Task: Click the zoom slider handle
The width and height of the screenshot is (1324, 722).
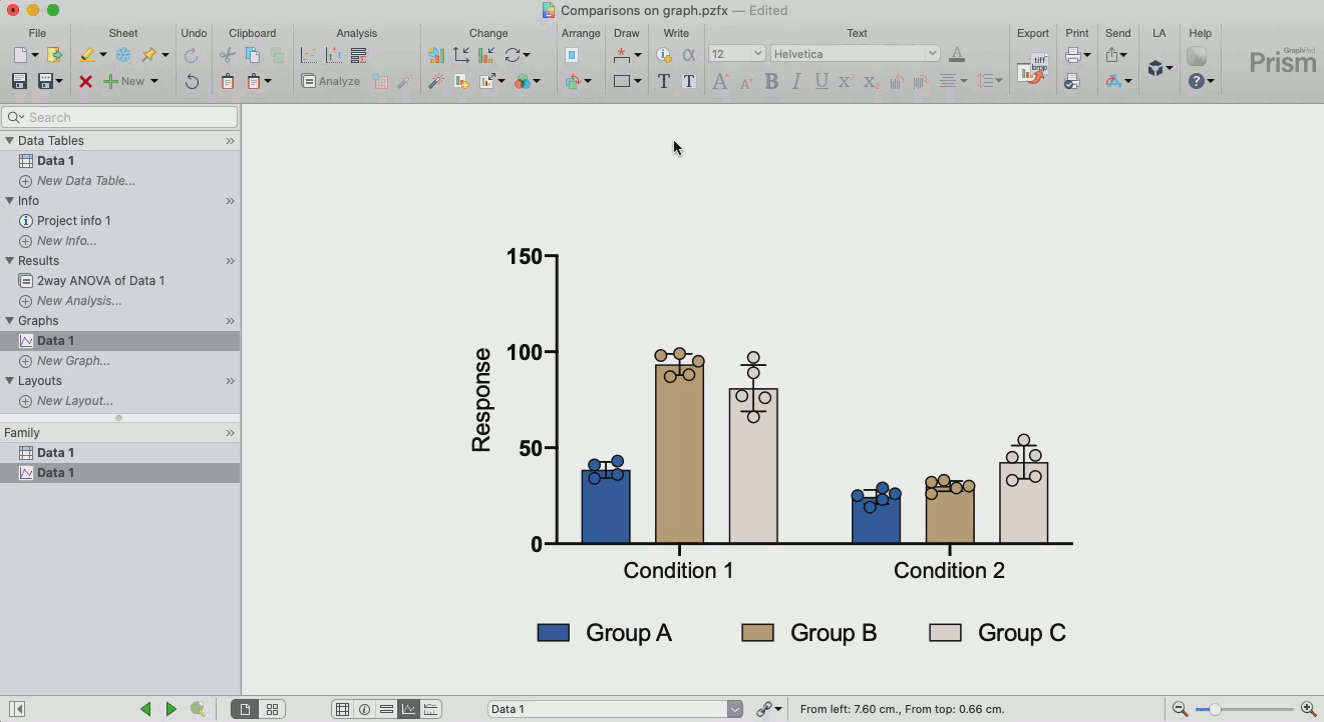Action: pos(1214,709)
